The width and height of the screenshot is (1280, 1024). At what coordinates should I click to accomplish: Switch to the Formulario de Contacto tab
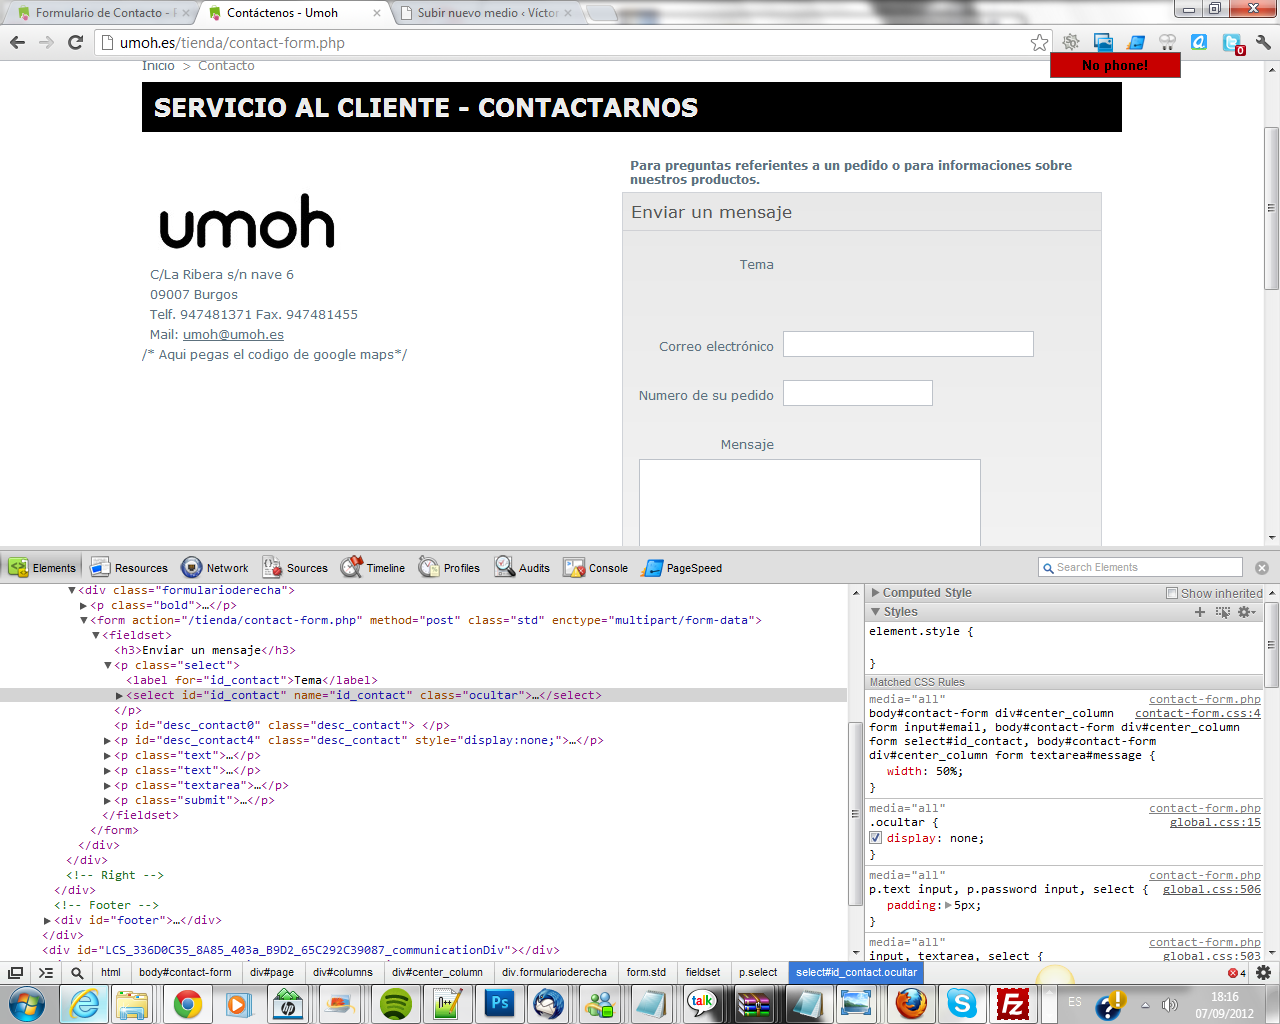coord(100,13)
